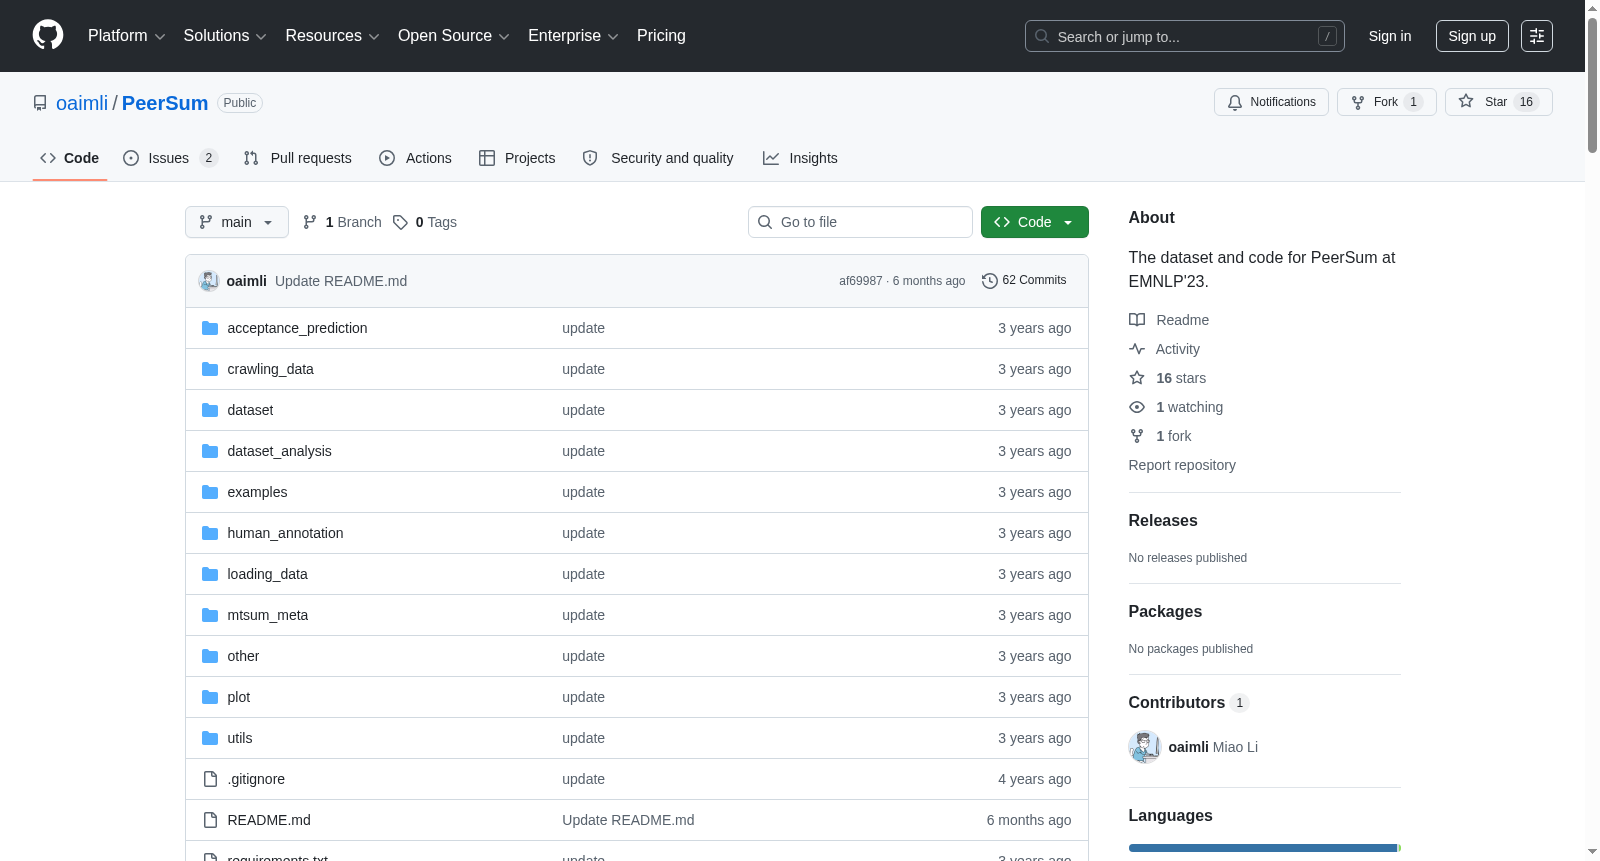
Task: Click the history clock icon by 62 Commits
Action: [x=990, y=281]
